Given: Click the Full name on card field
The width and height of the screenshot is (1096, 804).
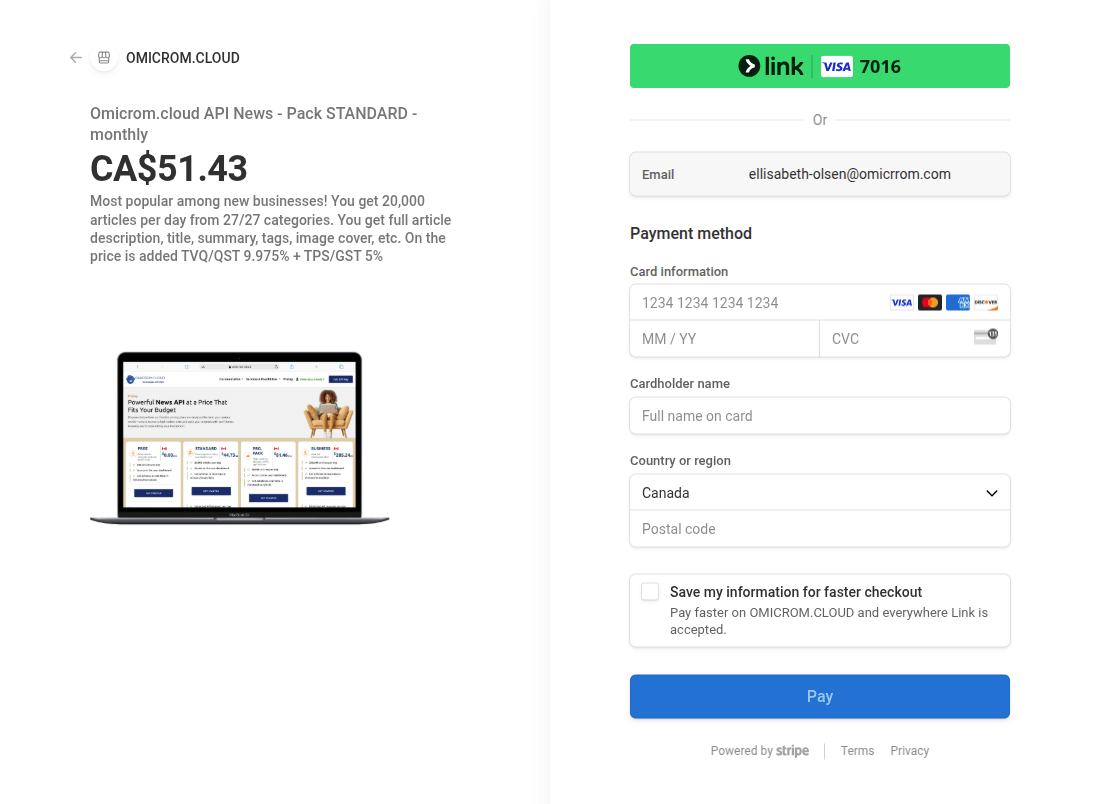Looking at the screenshot, I should [819, 416].
